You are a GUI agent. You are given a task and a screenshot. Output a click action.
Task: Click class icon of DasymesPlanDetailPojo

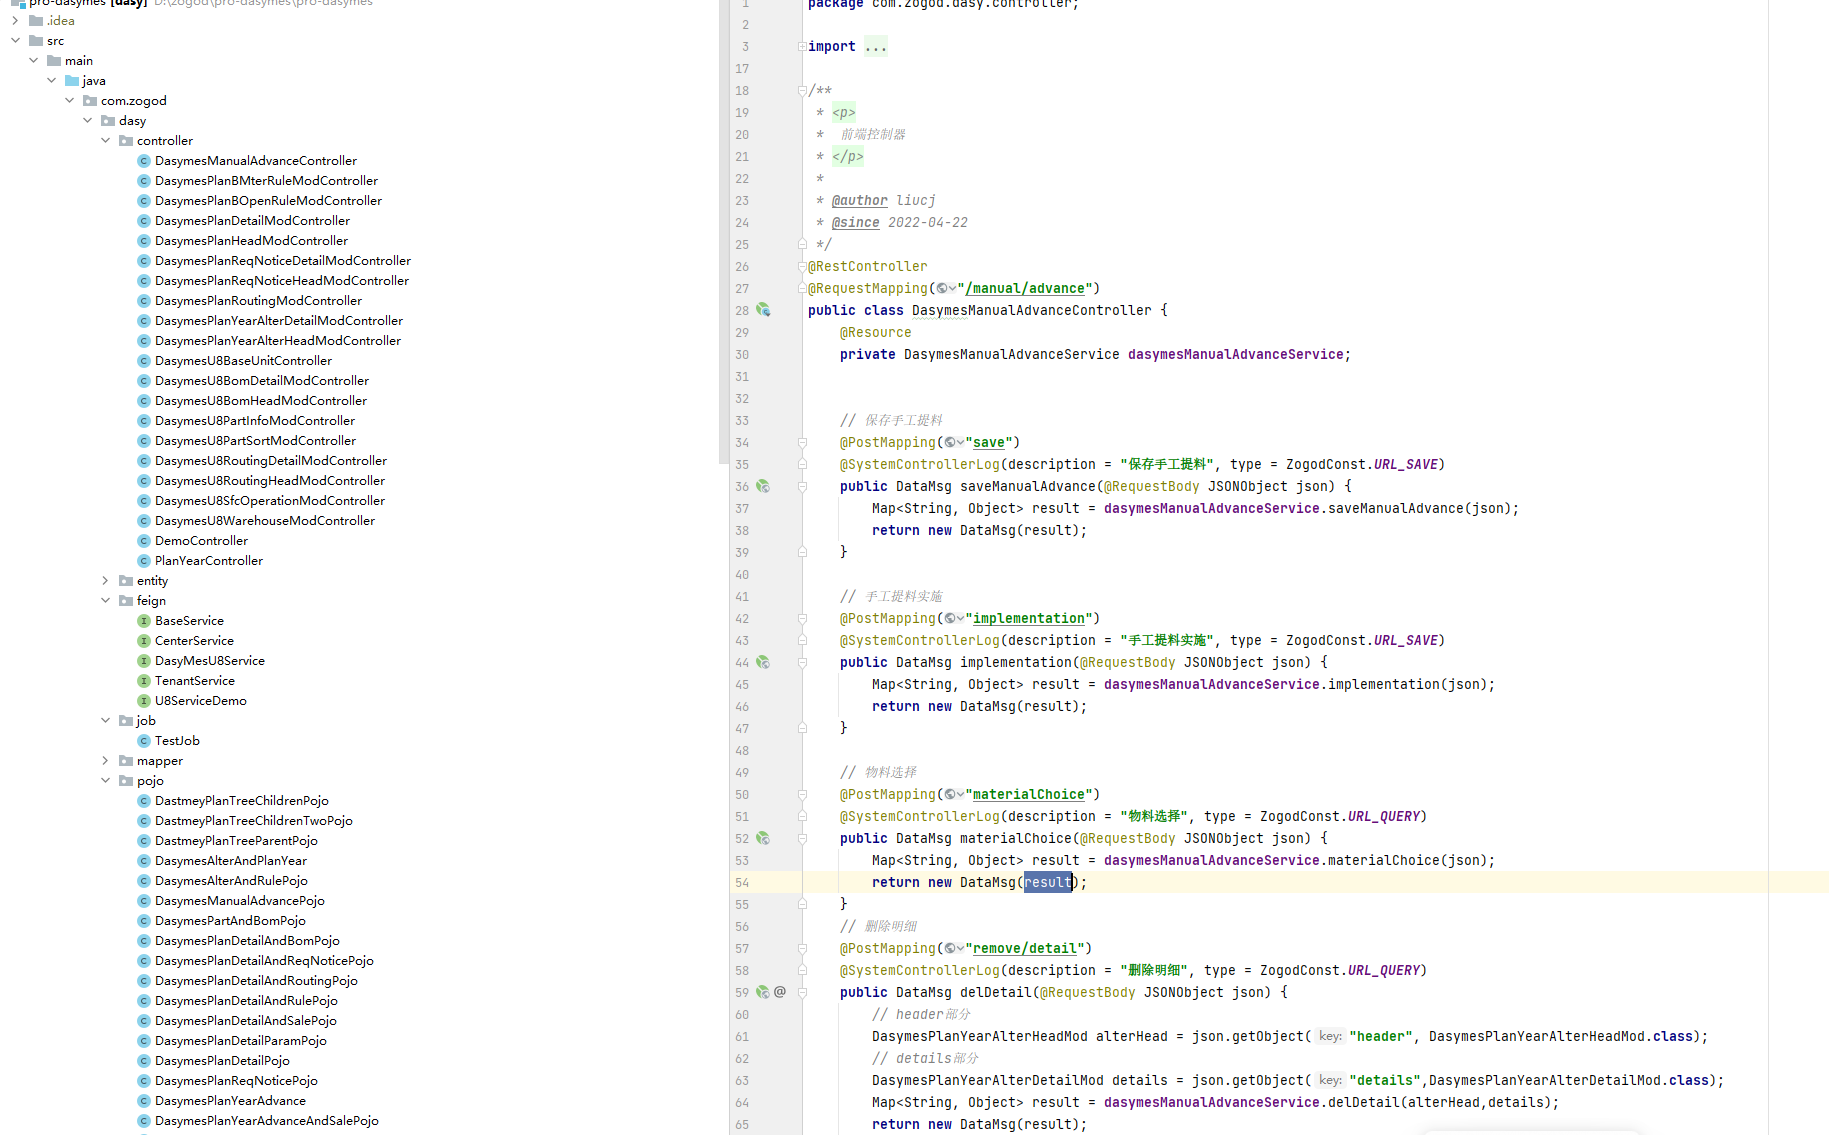click(144, 1061)
